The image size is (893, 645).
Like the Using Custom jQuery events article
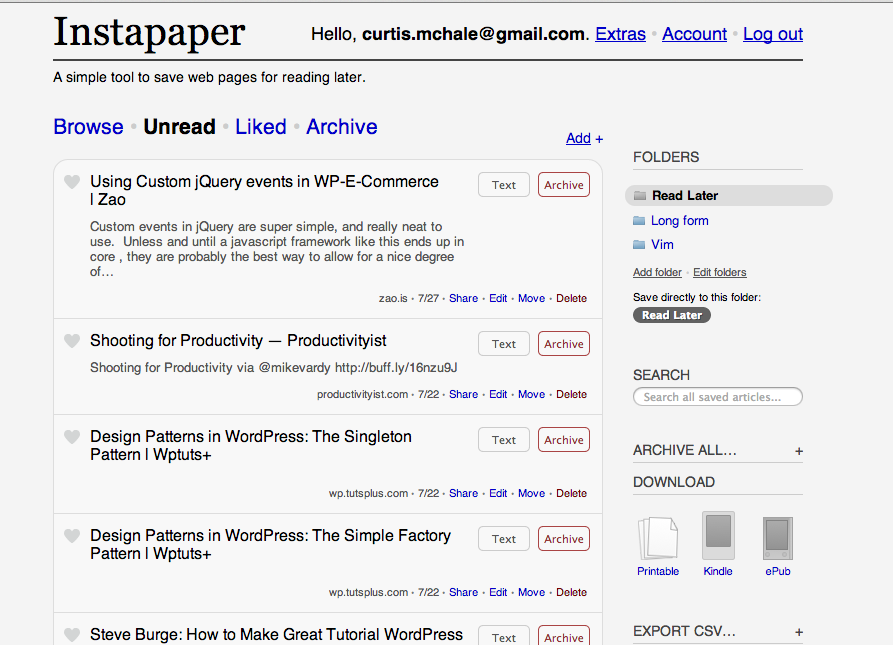tap(71, 182)
